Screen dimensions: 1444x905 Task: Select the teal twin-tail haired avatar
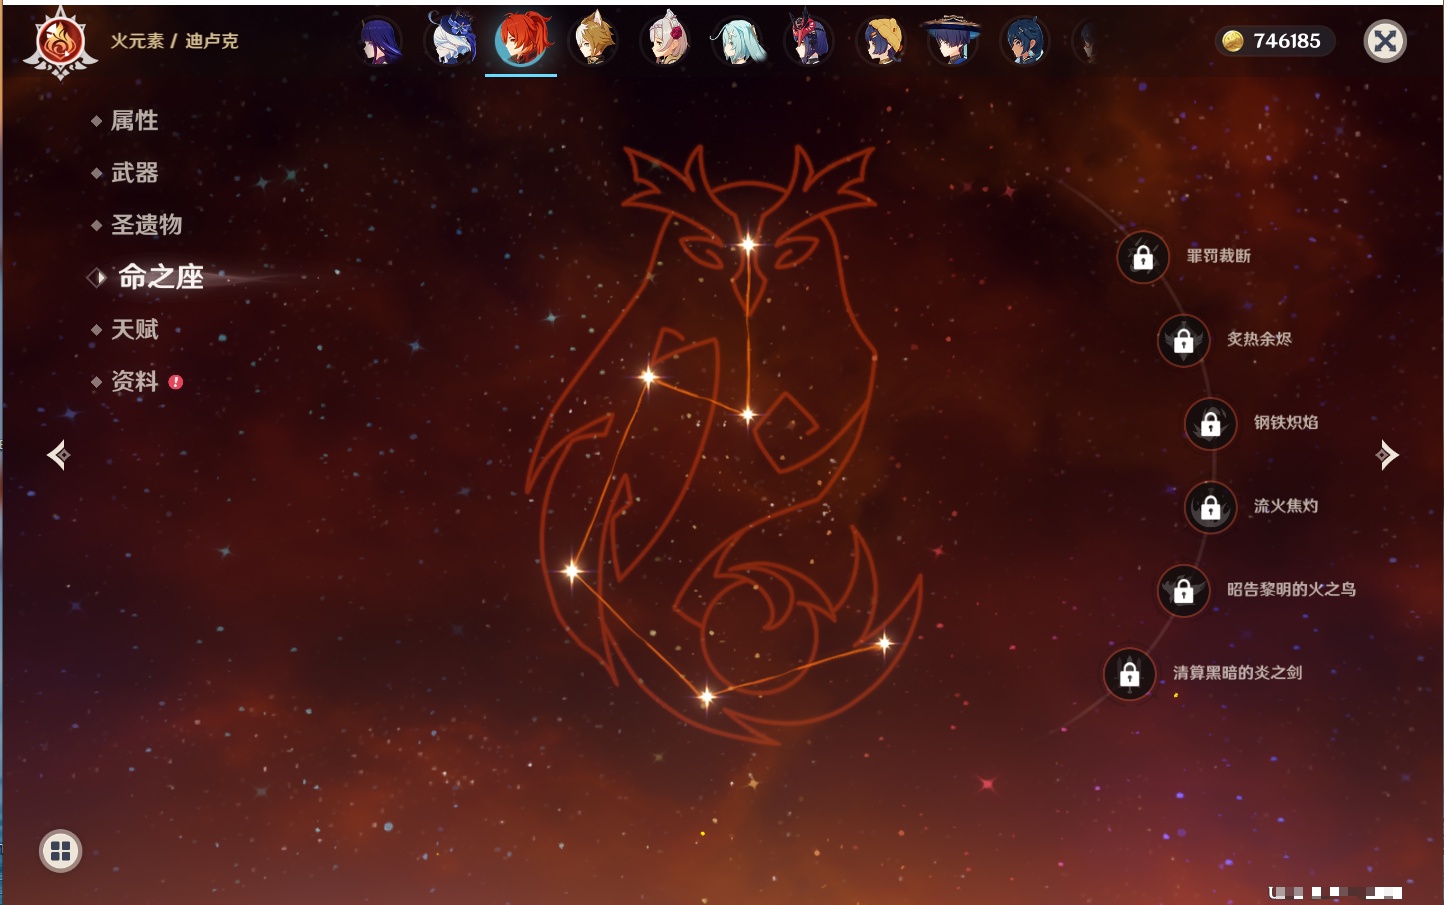[x=738, y=41]
